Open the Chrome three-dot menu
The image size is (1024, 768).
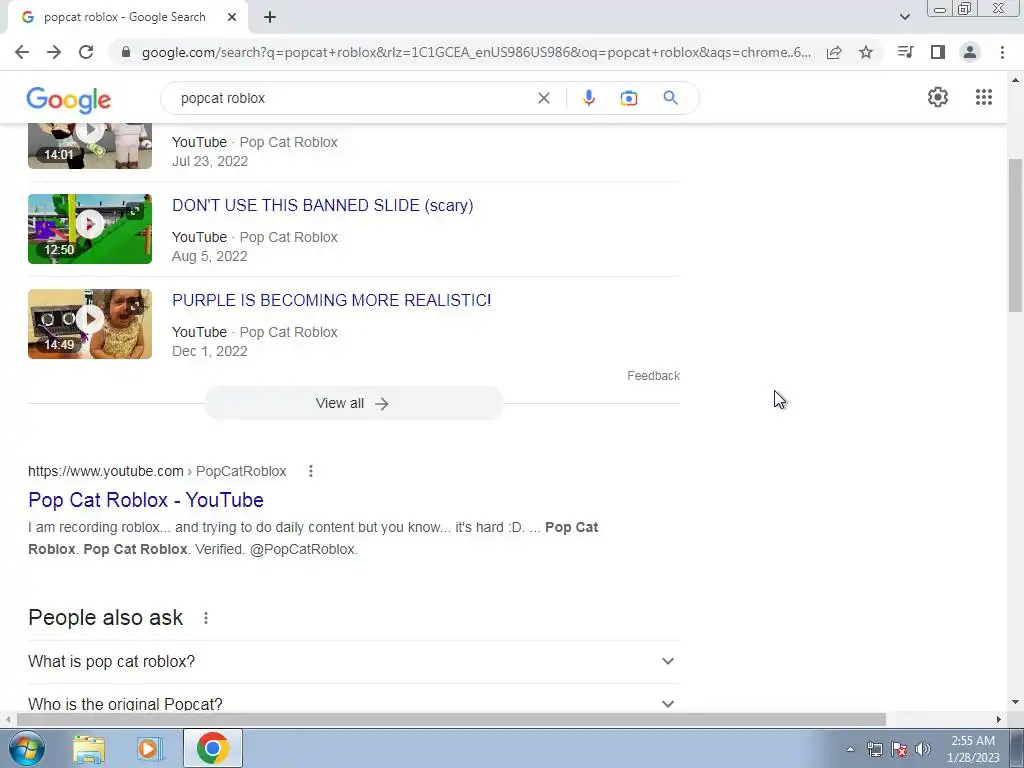click(x=1002, y=52)
